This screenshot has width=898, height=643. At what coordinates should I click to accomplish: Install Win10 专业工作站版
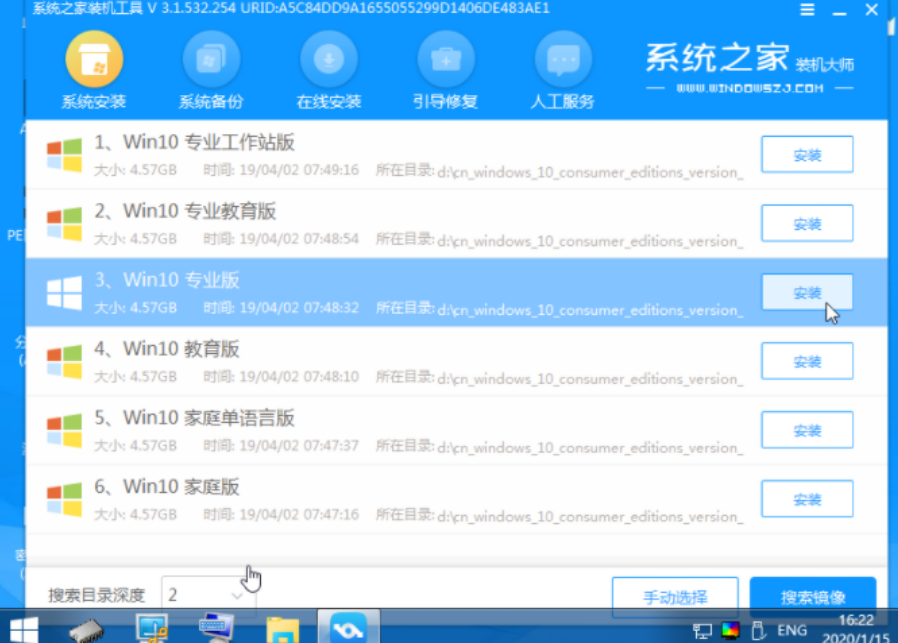(807, 154)
